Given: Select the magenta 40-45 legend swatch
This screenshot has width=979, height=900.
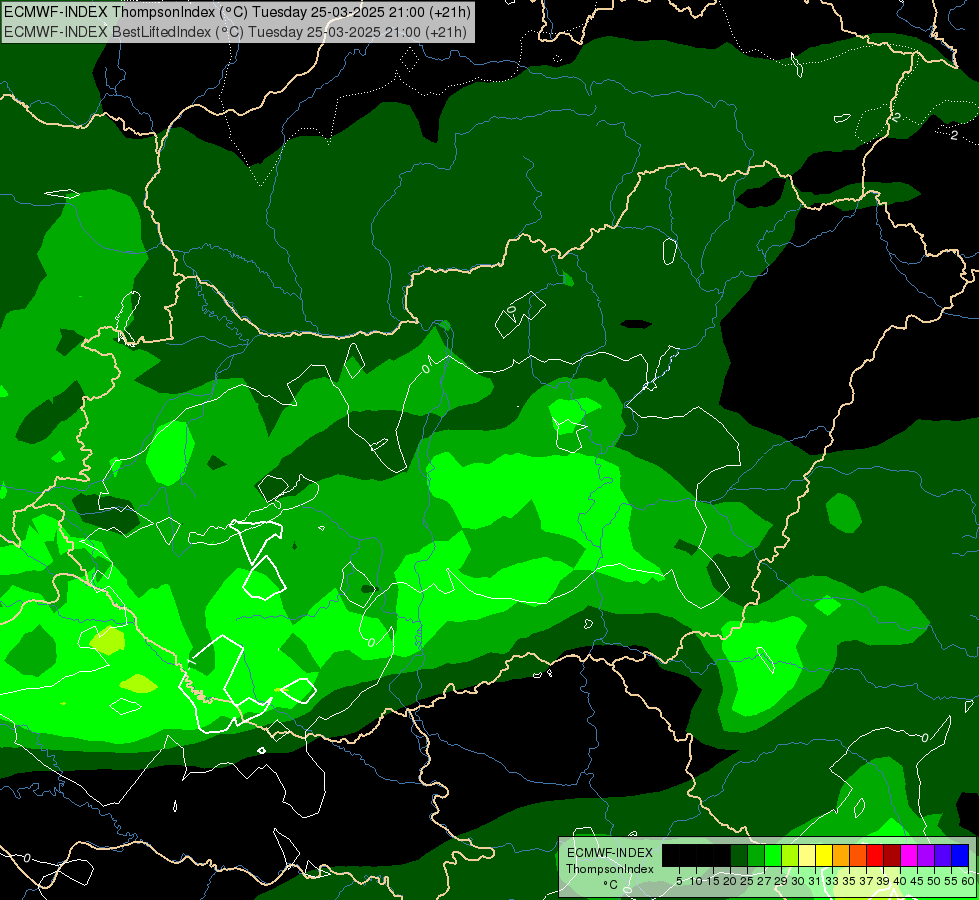Looking at the screenshot, I should pos(909,855).
